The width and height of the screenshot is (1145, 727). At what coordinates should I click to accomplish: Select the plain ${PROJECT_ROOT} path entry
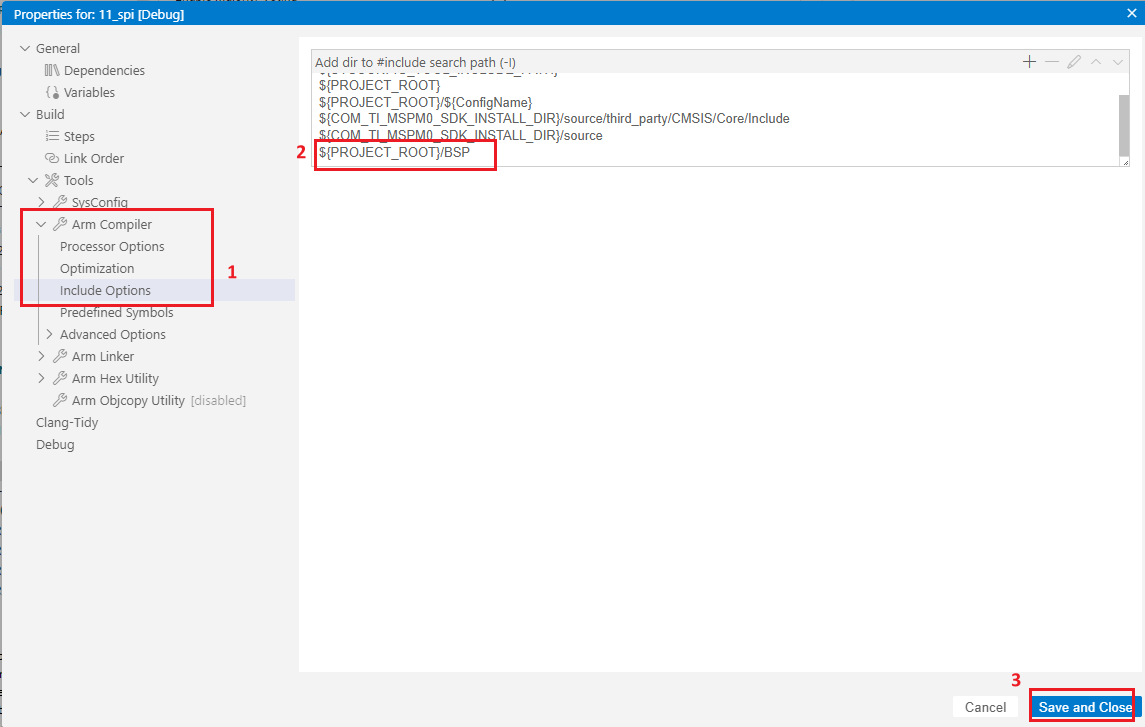point(380,85)
